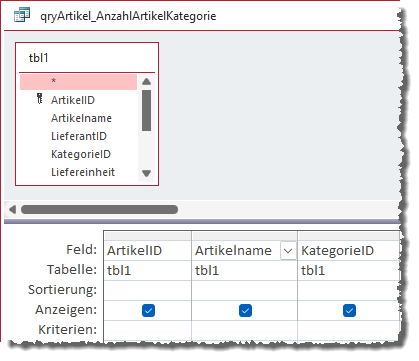This screenshot has height=361, width=419.
Task: Click the field list scroll down arrow
Action: point(146,173)
